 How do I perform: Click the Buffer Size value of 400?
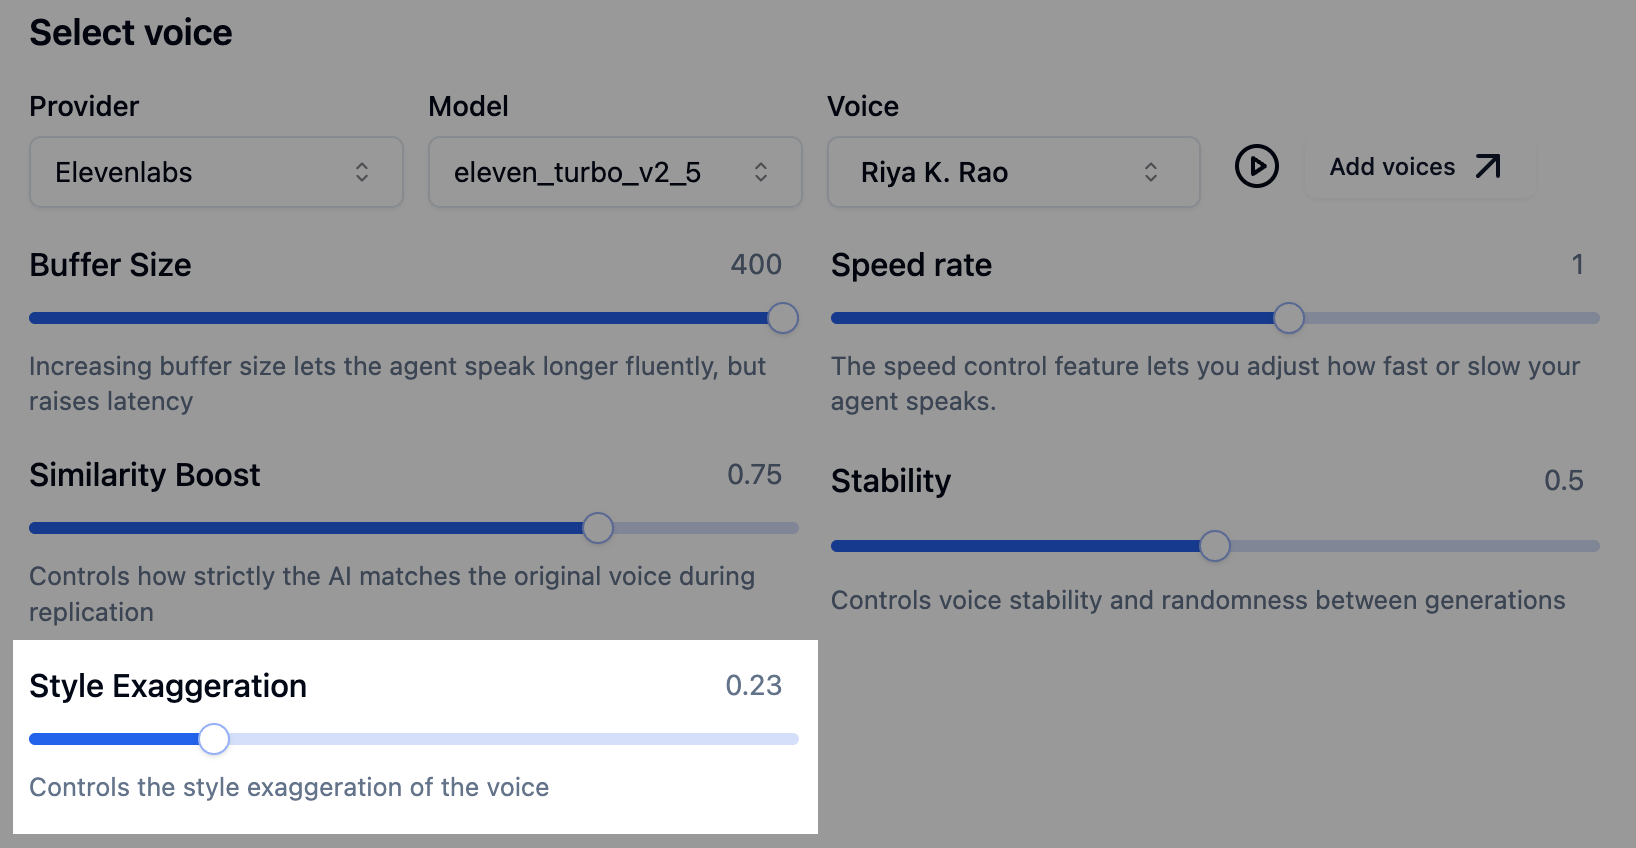click(756, 264)
